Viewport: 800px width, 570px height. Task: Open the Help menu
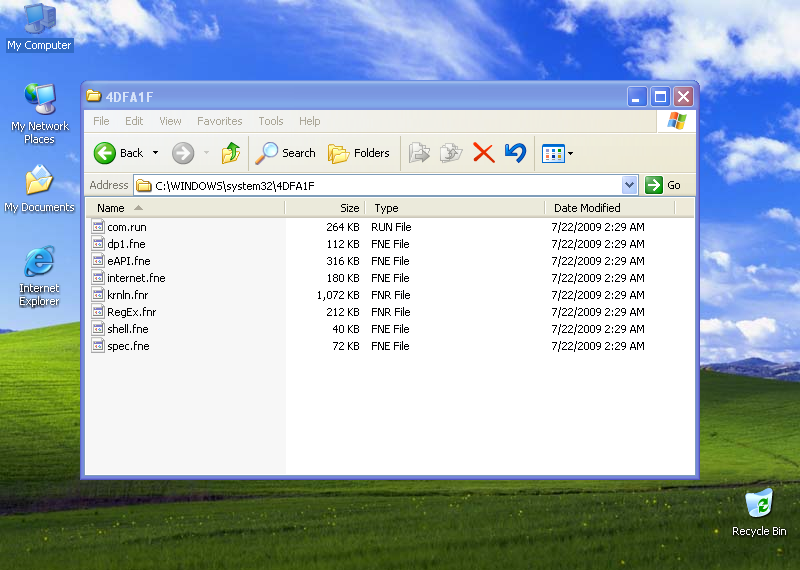(309, 121)
